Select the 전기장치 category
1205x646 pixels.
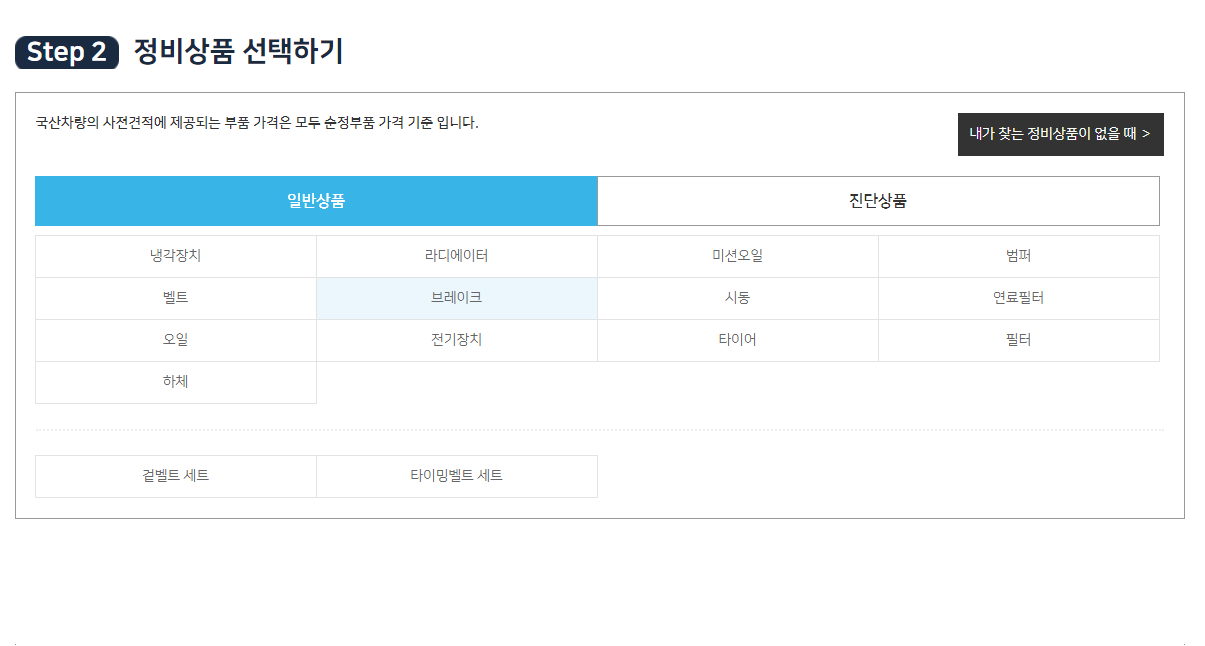[x=457, y=340]
